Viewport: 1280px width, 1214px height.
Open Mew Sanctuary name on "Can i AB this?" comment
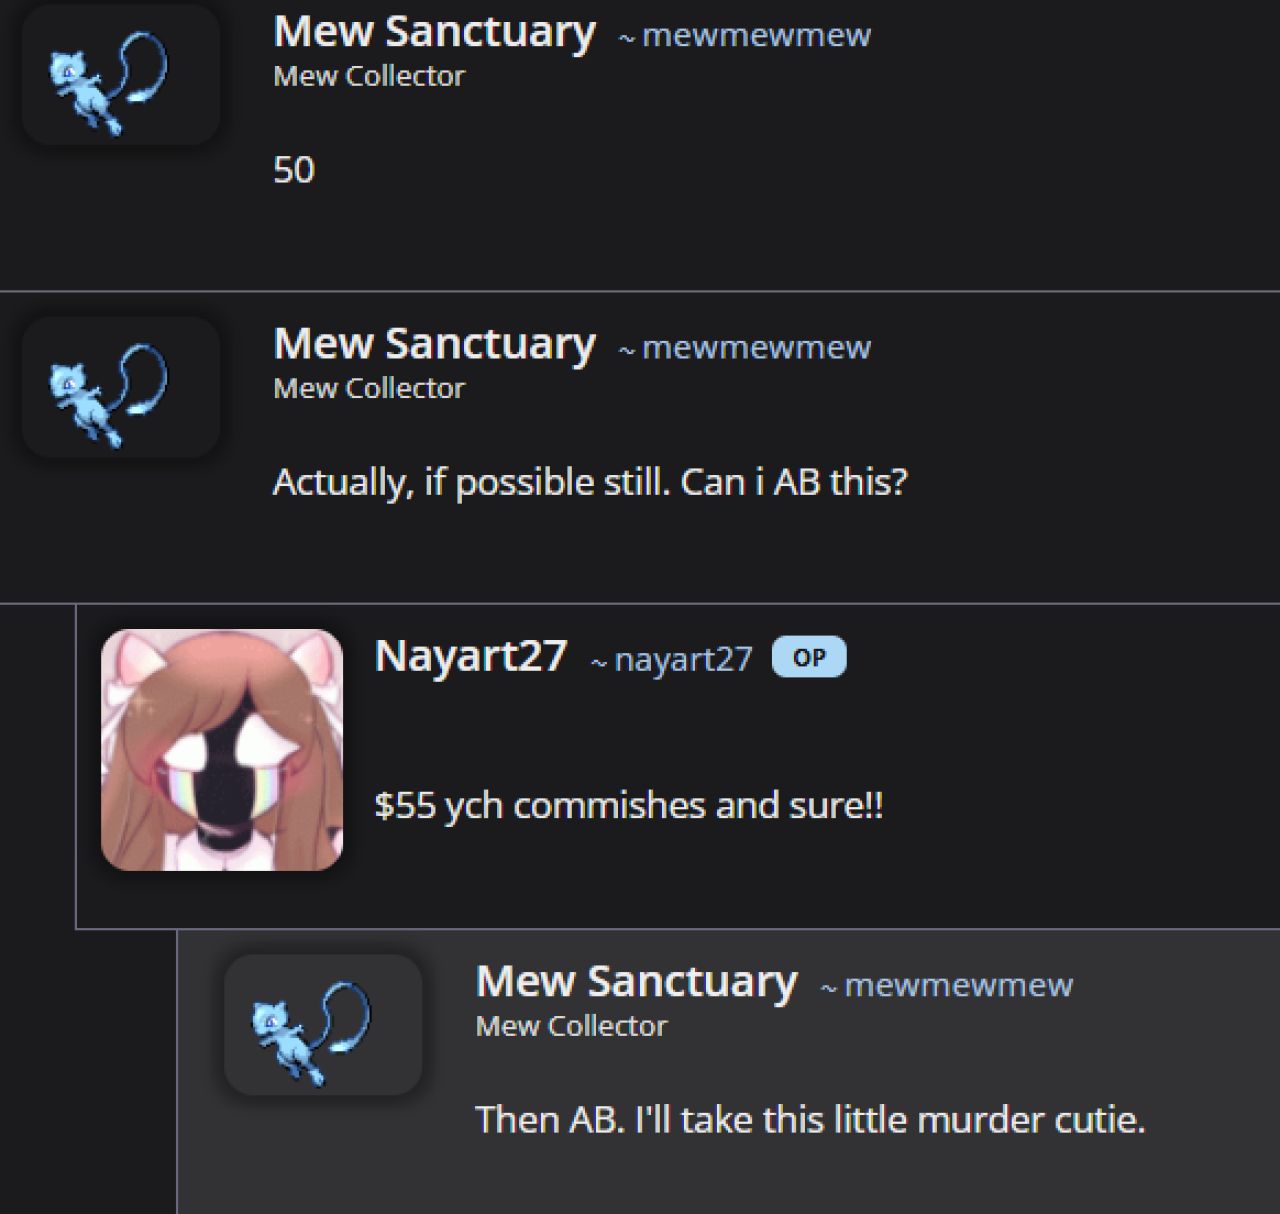point(434,344)
